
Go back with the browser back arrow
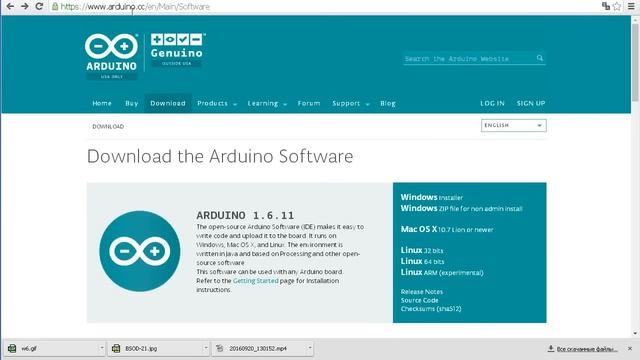[10, 7]
